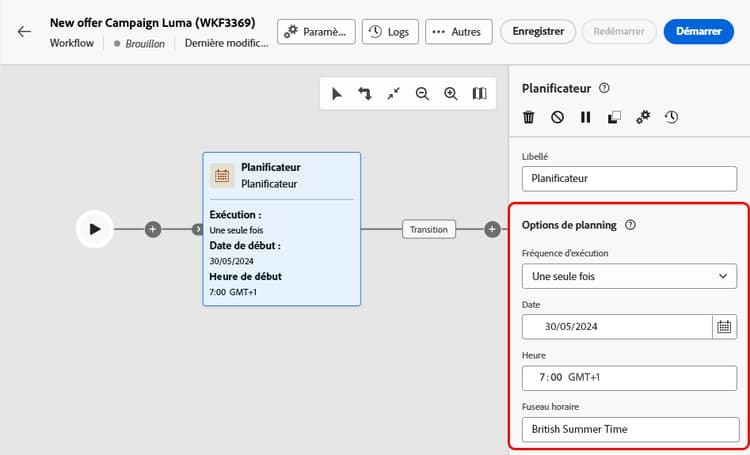This screenshot has height=455, width=750.
Task: Click the blue Démarrer button
Action: 699,32
